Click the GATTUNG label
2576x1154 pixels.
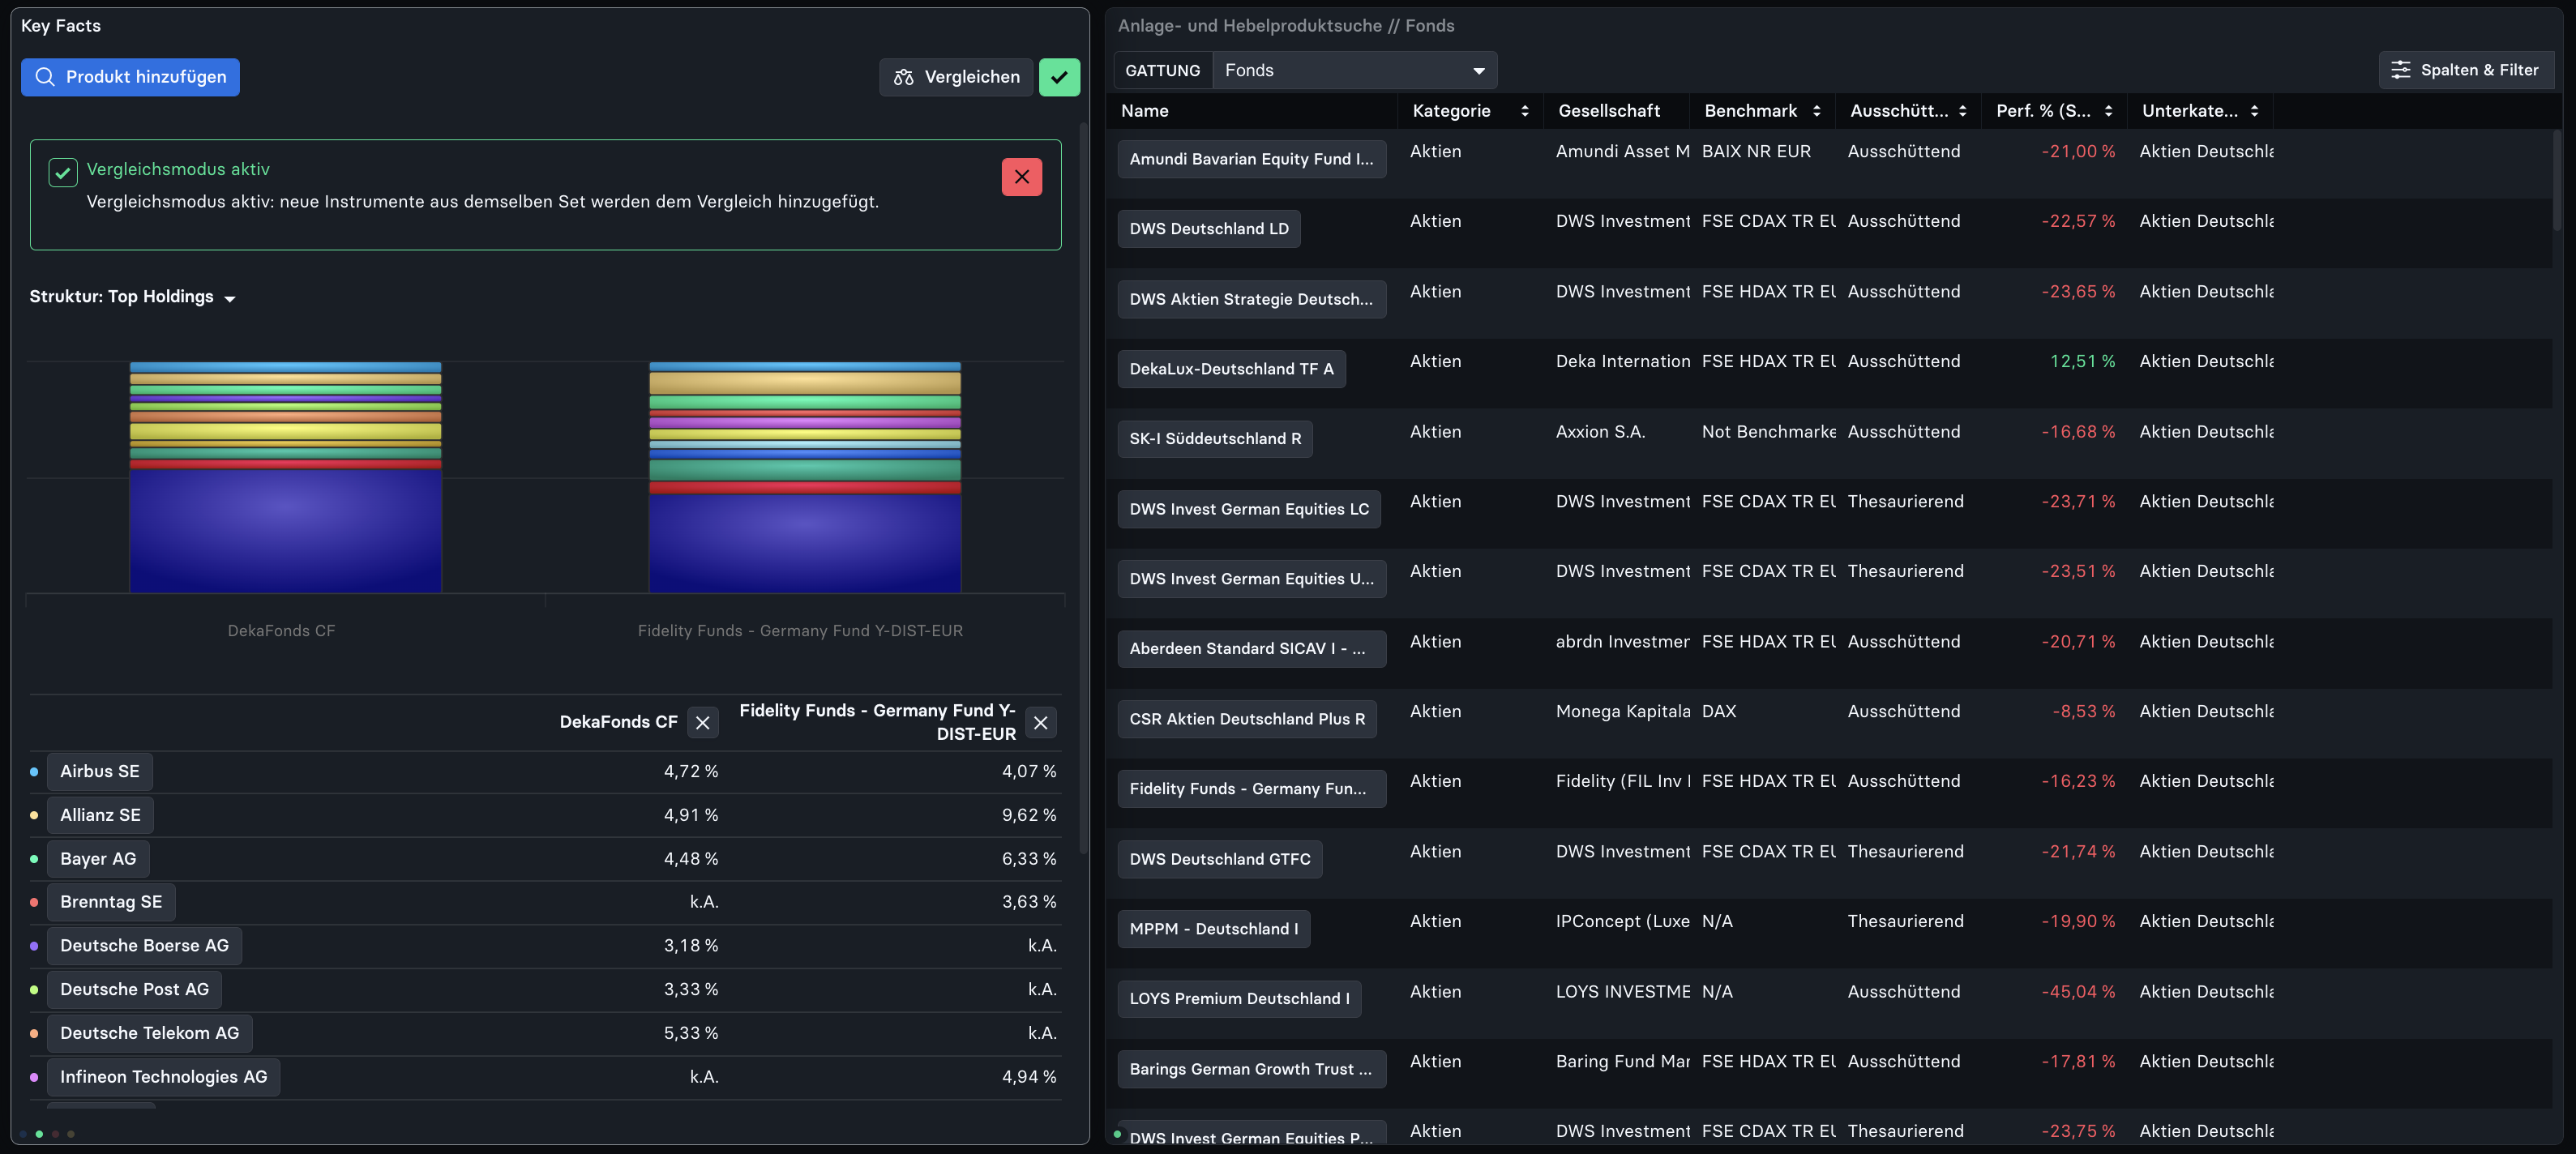pyautogui.click(x=1162, y=70)
